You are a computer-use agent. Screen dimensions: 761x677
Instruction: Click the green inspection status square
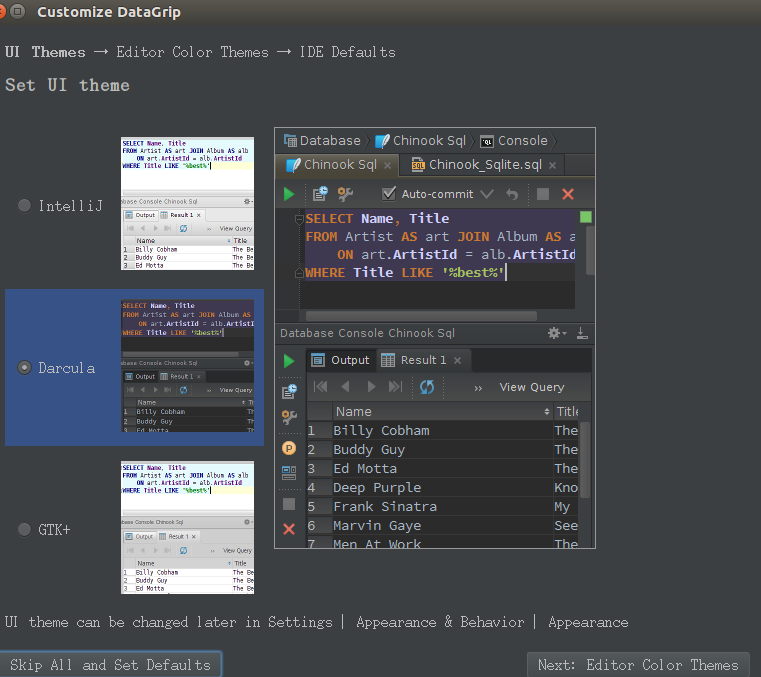pos(586,217)
